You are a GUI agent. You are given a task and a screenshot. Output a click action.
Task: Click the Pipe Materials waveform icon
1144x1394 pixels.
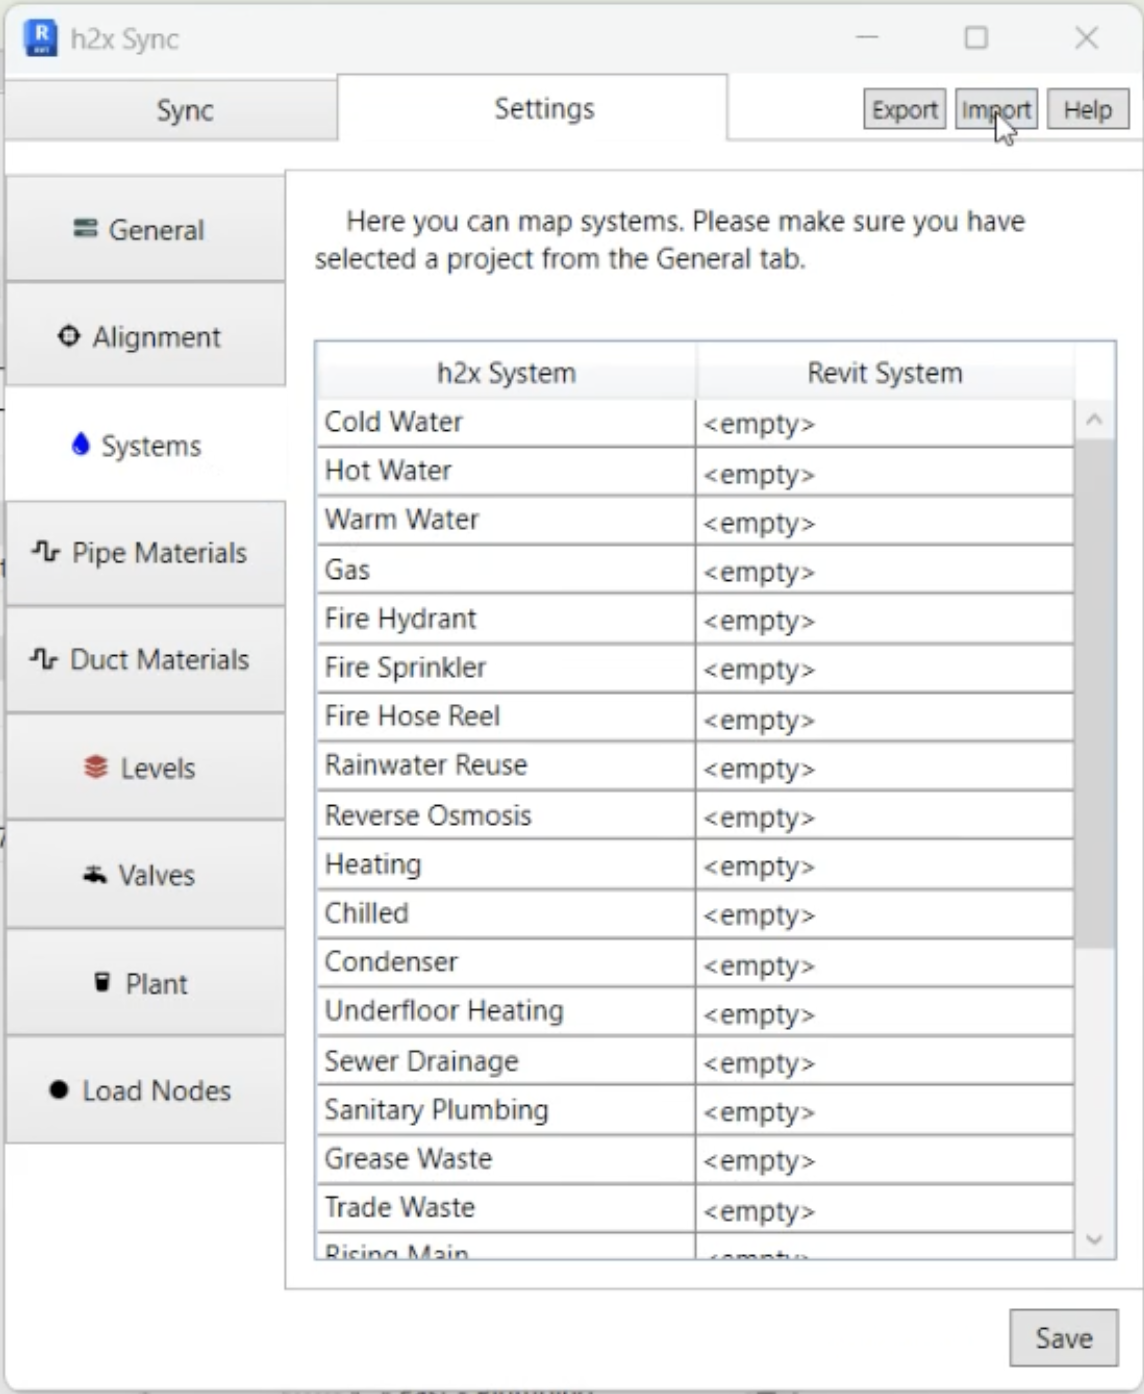(x=46, y=551)
